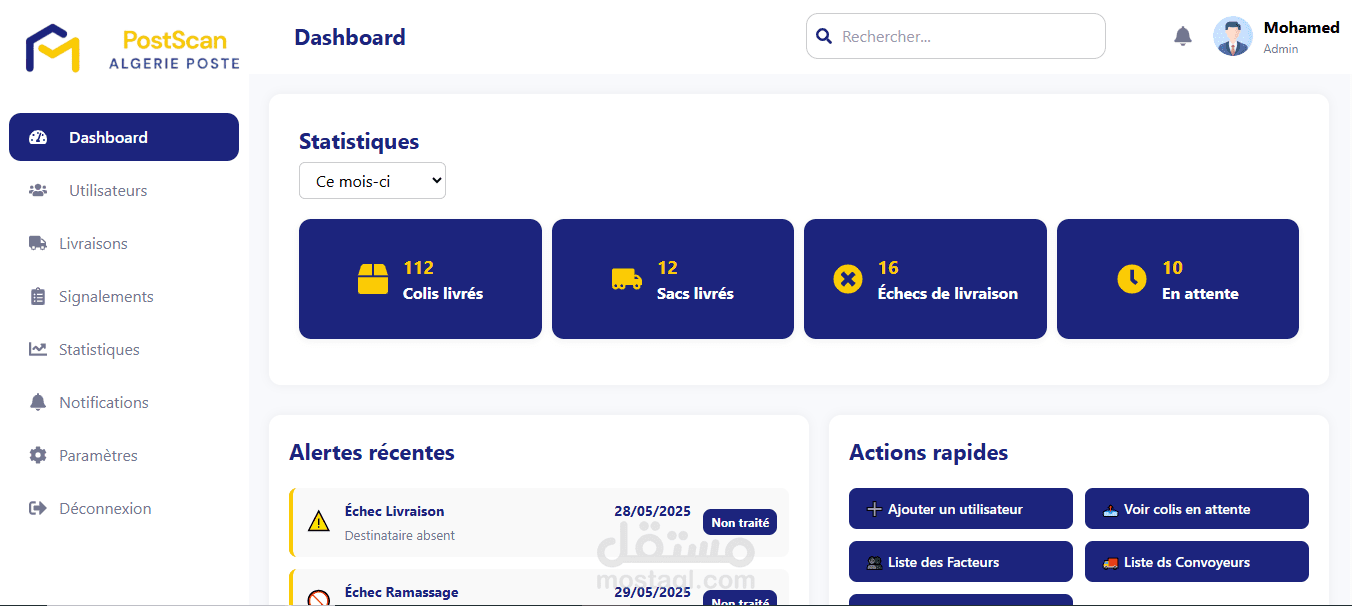Open notifications via header bell icon
1352x606 pixels.
click(x=1183, y=36)
